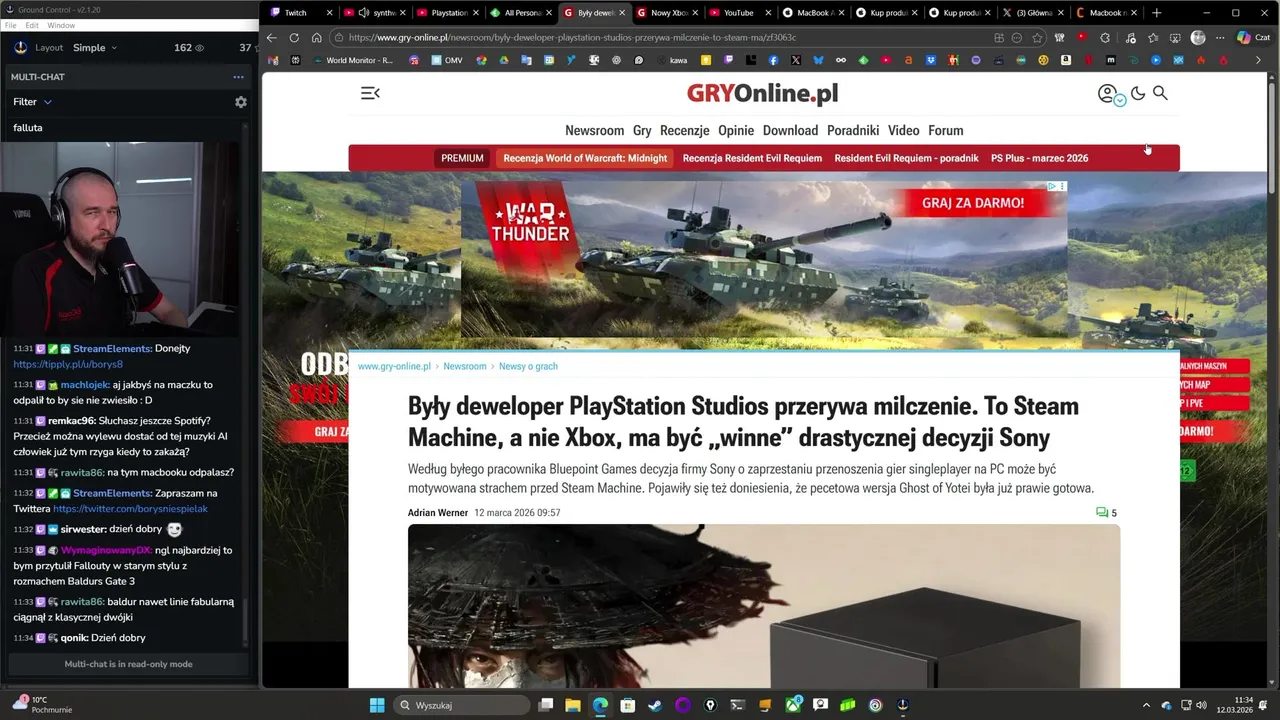The image size is (1280, 720).
Task: Click the viewer count eye icon
Action: pyautogui.click(x=199, y=48)
